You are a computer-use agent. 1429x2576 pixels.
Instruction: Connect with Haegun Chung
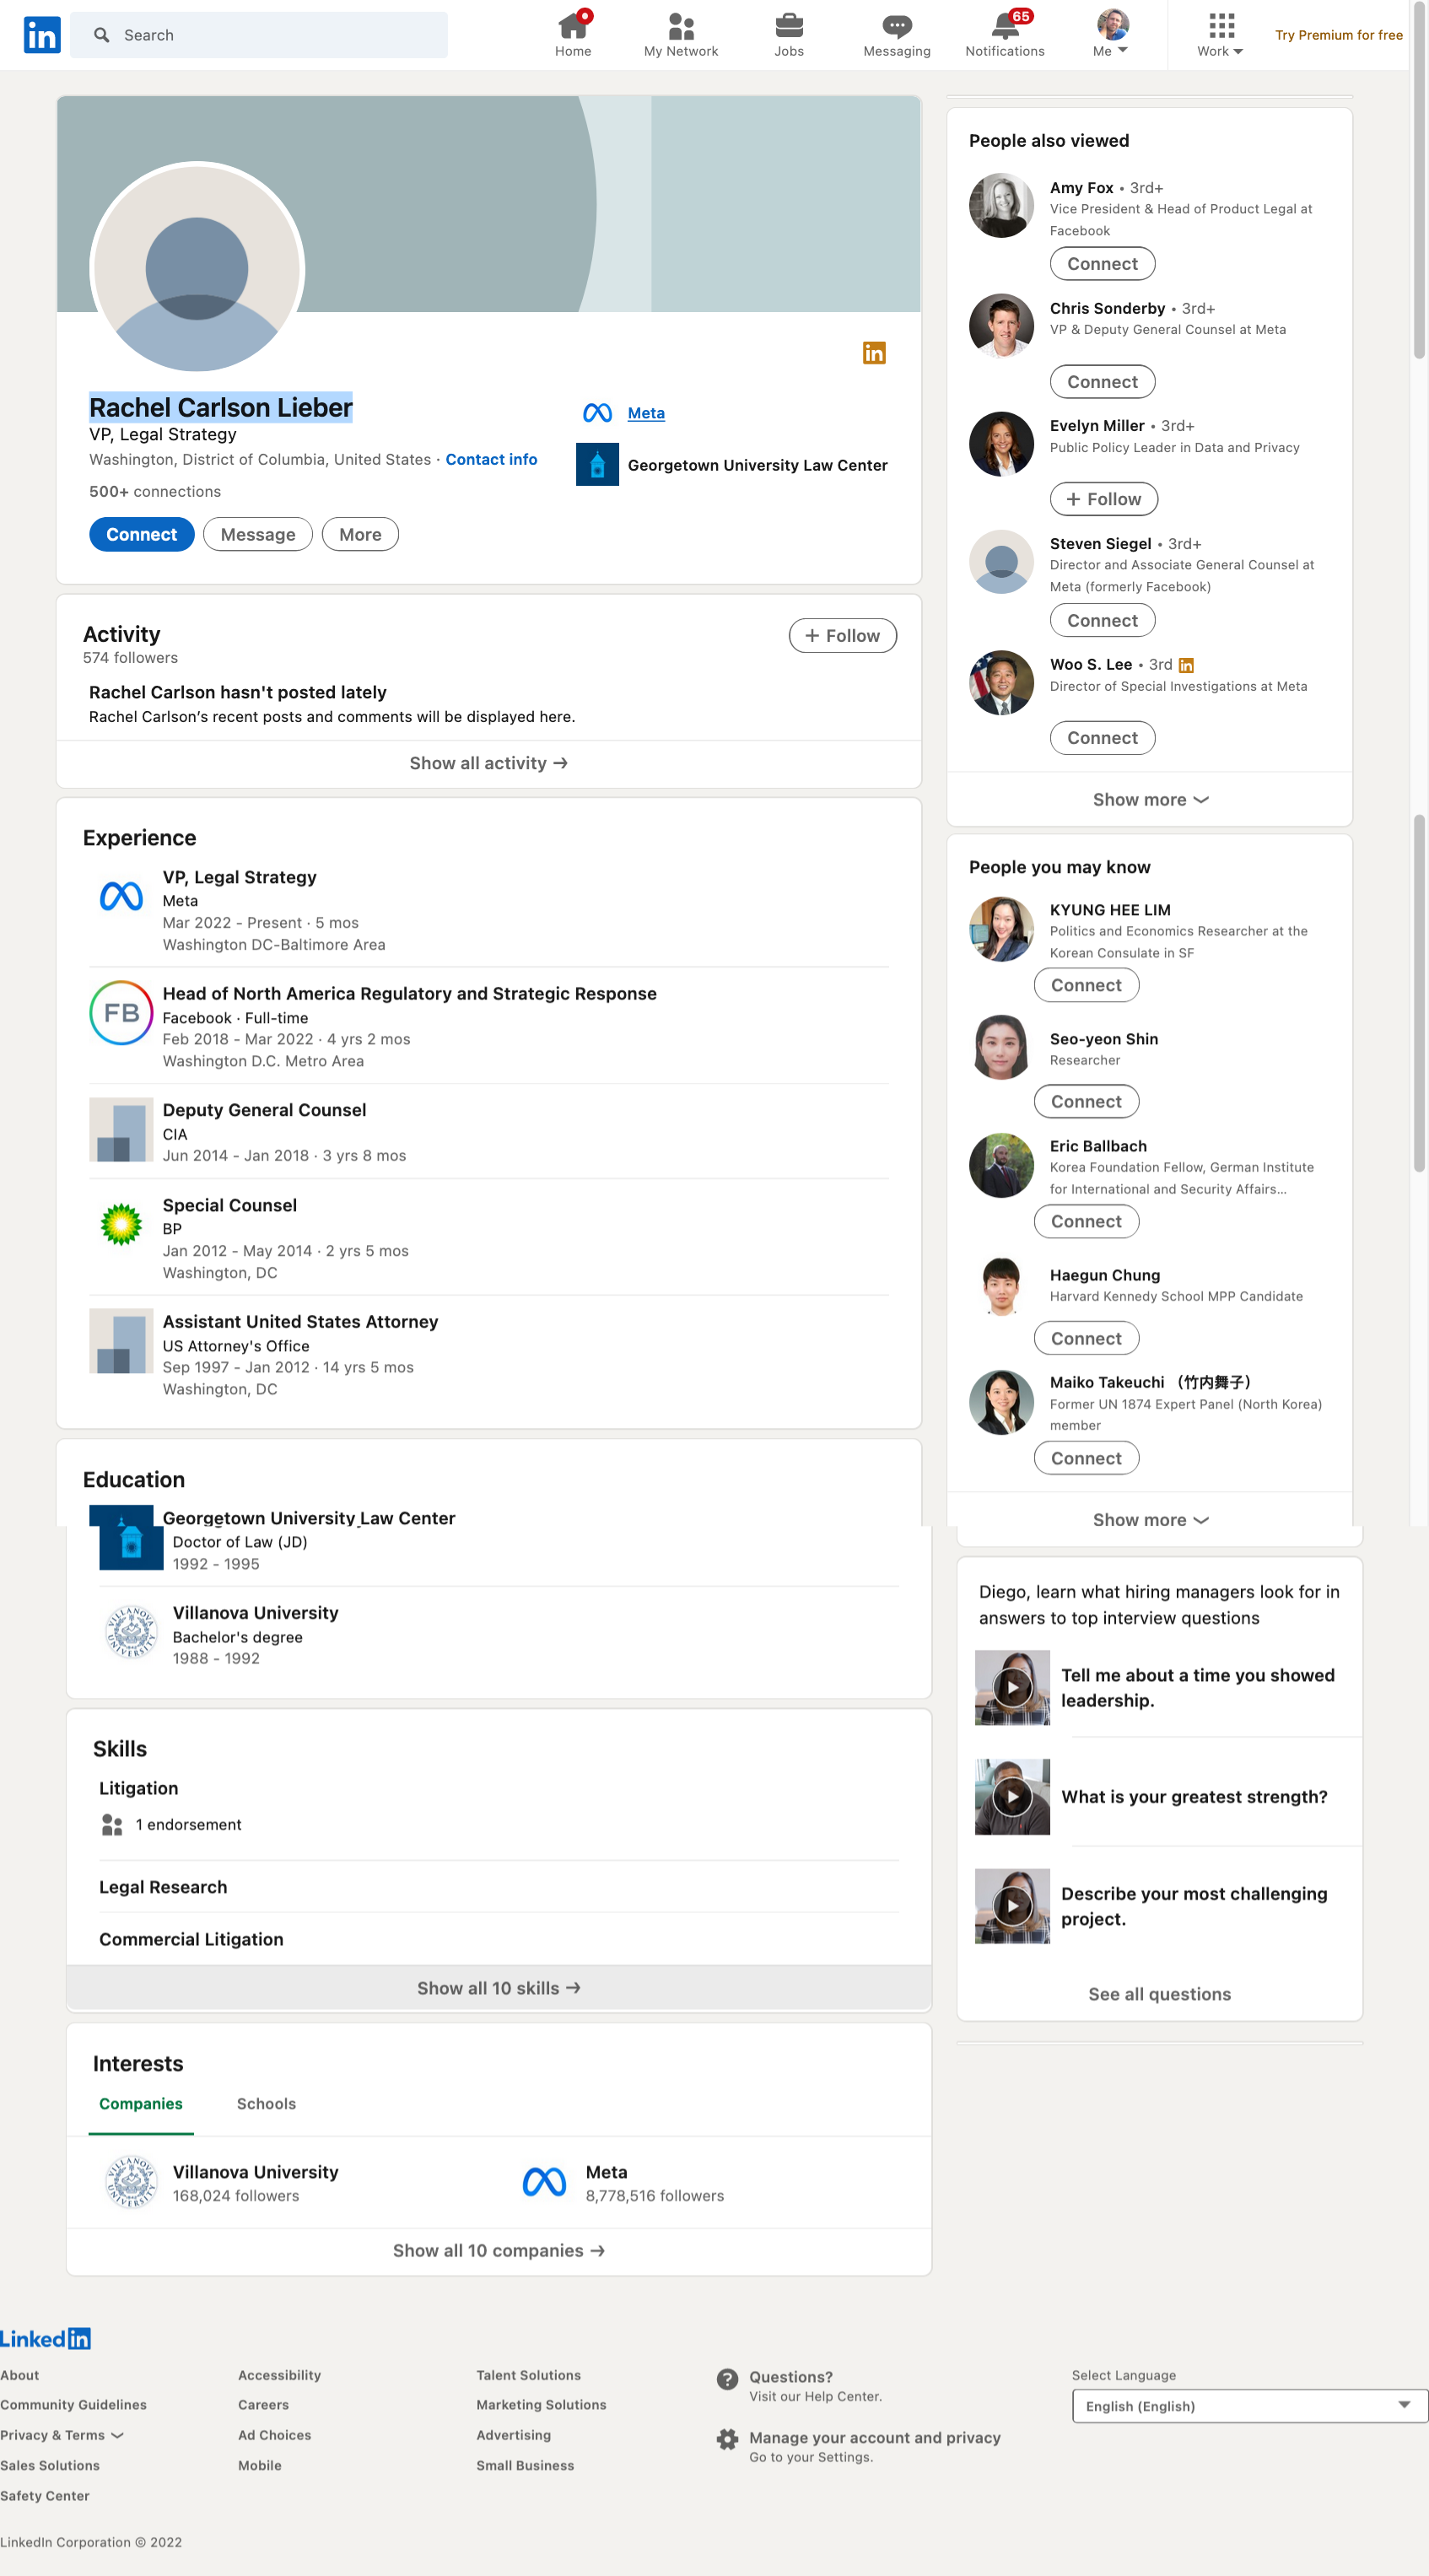tap(1086, 1339)
